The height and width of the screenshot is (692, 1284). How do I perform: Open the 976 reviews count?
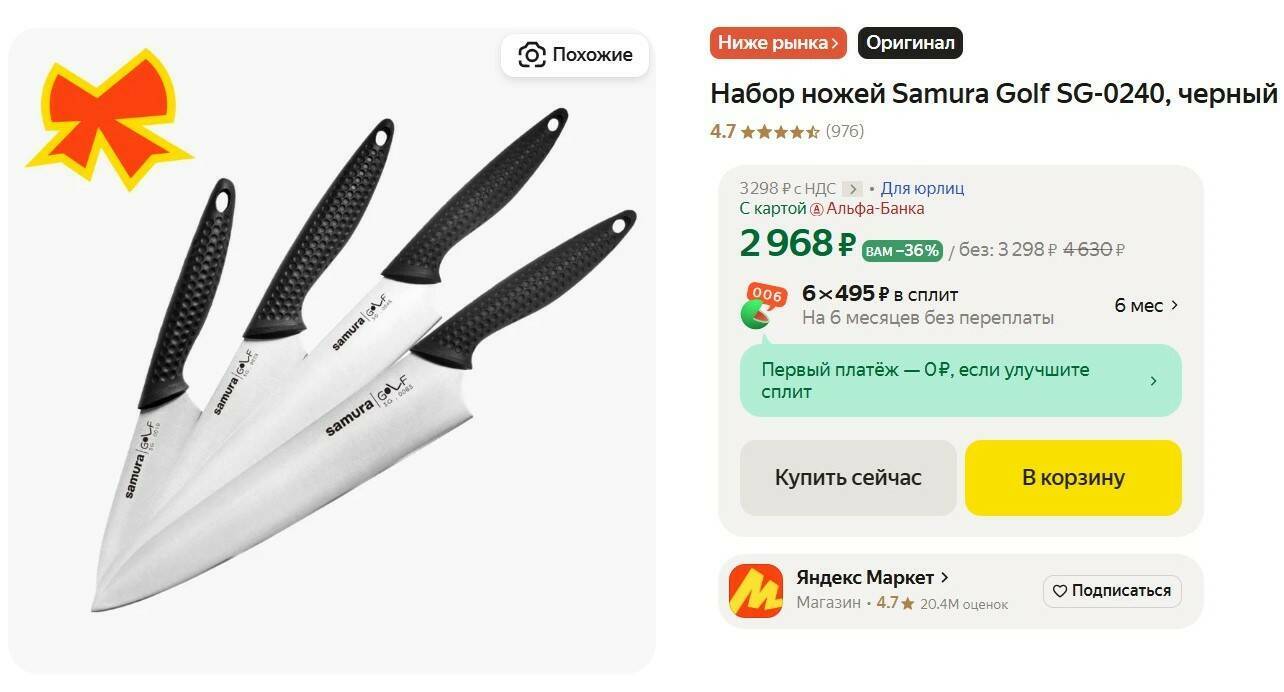tap(845, 131)
